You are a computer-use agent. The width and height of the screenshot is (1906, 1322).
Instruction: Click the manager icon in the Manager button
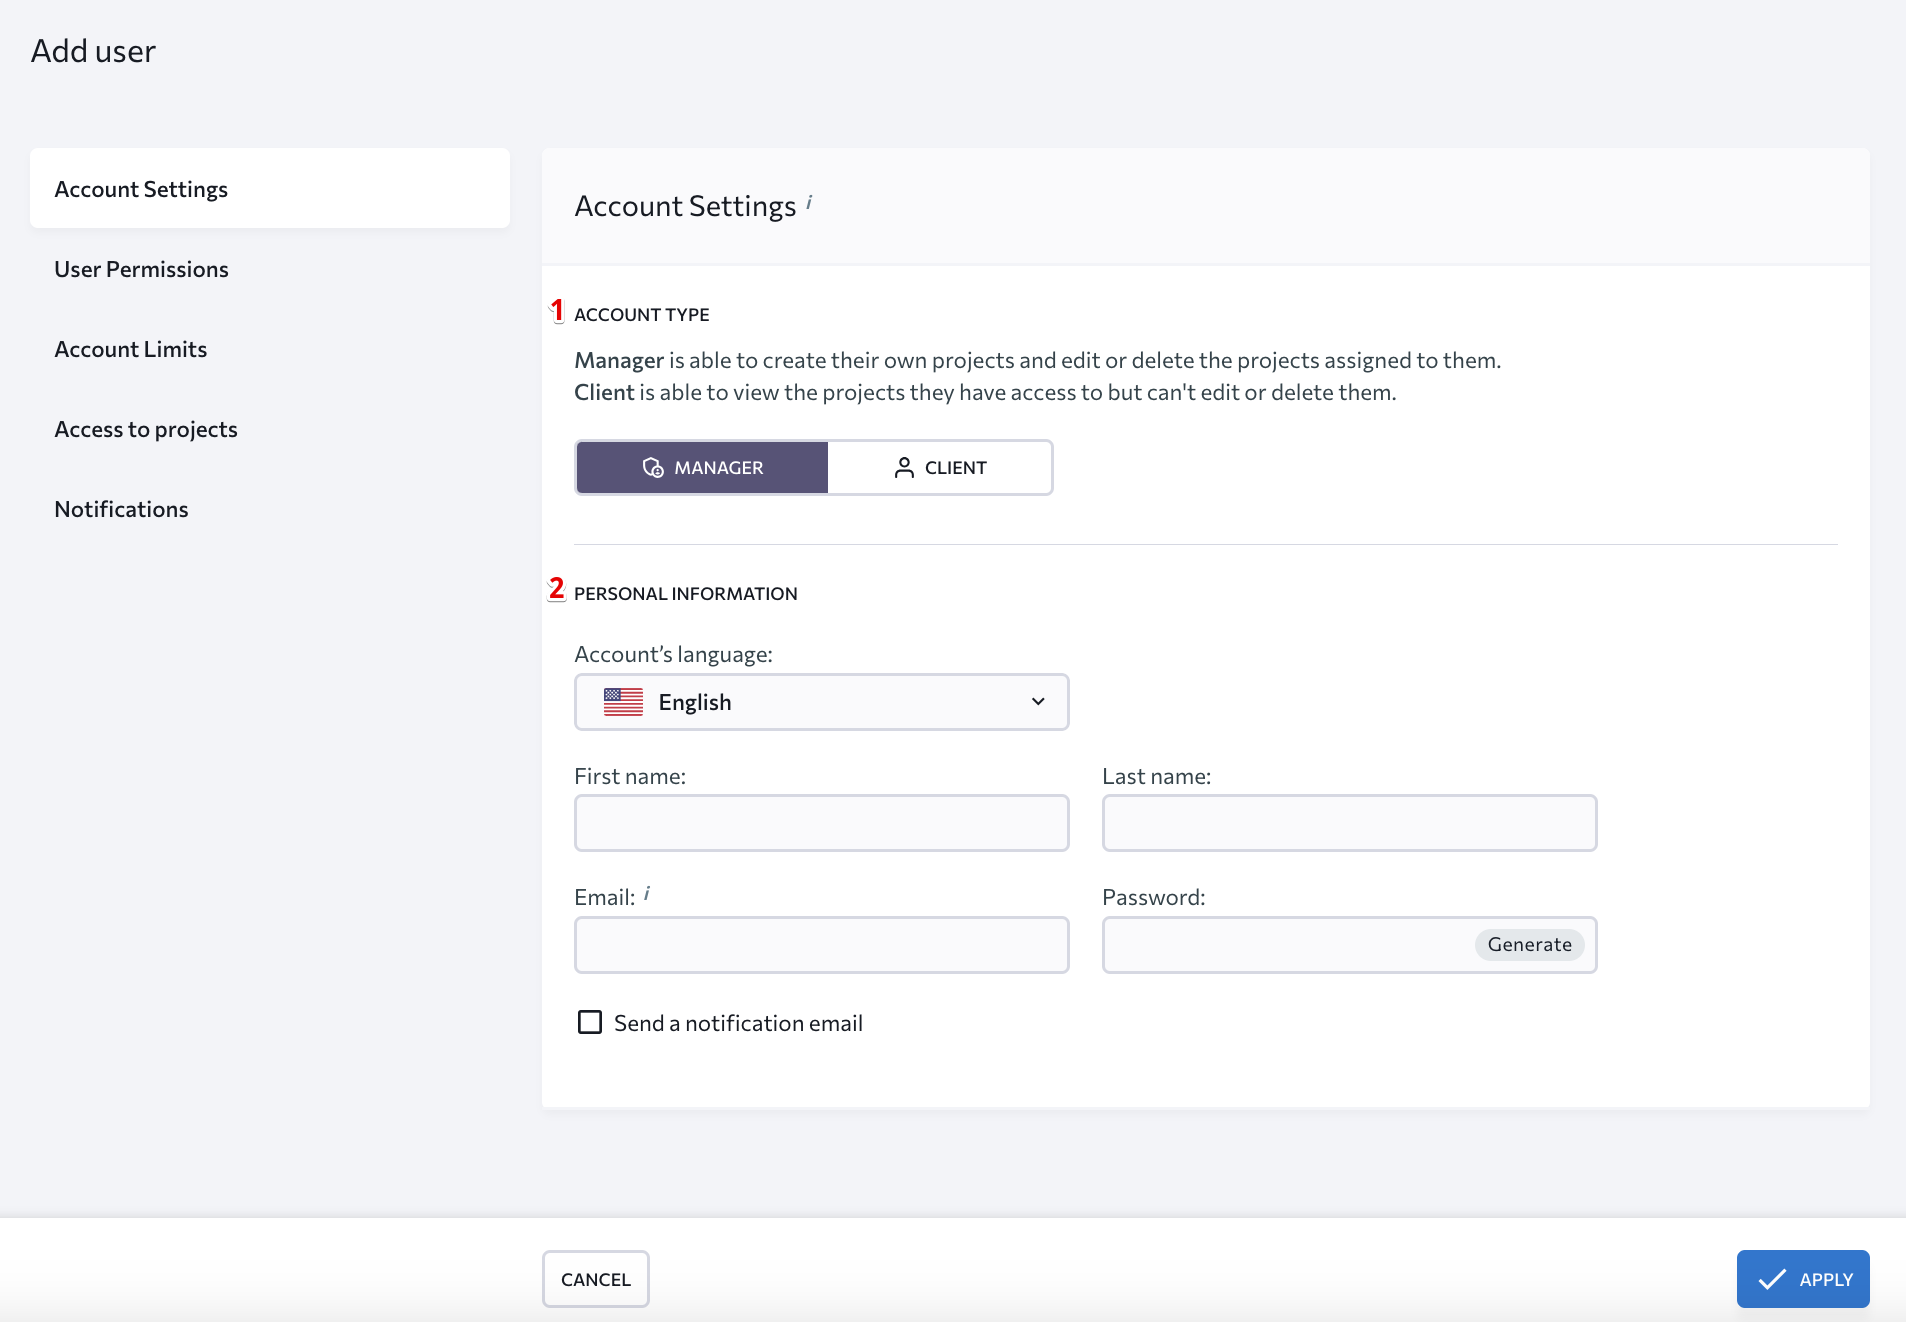tap(653, 468)
